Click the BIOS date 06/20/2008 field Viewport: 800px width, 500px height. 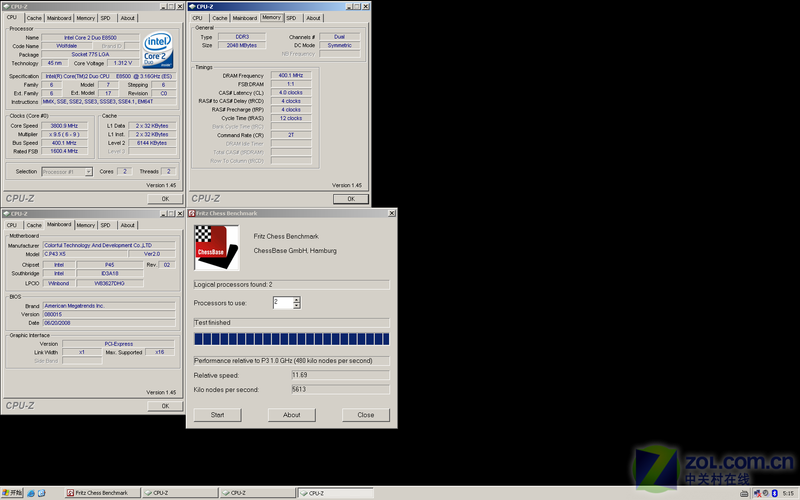coord(109,323)
